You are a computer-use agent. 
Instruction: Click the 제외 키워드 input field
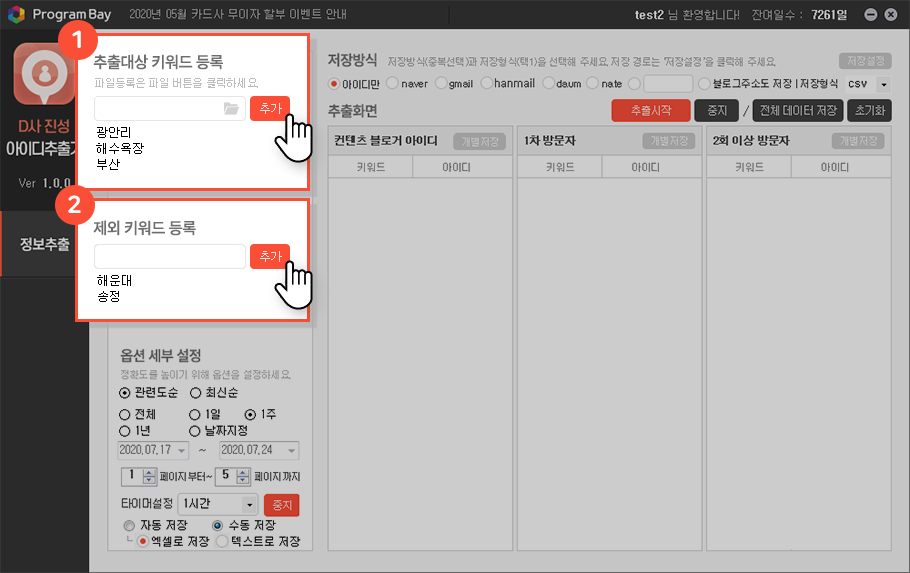pyautogui.click(x=169, y=257)
